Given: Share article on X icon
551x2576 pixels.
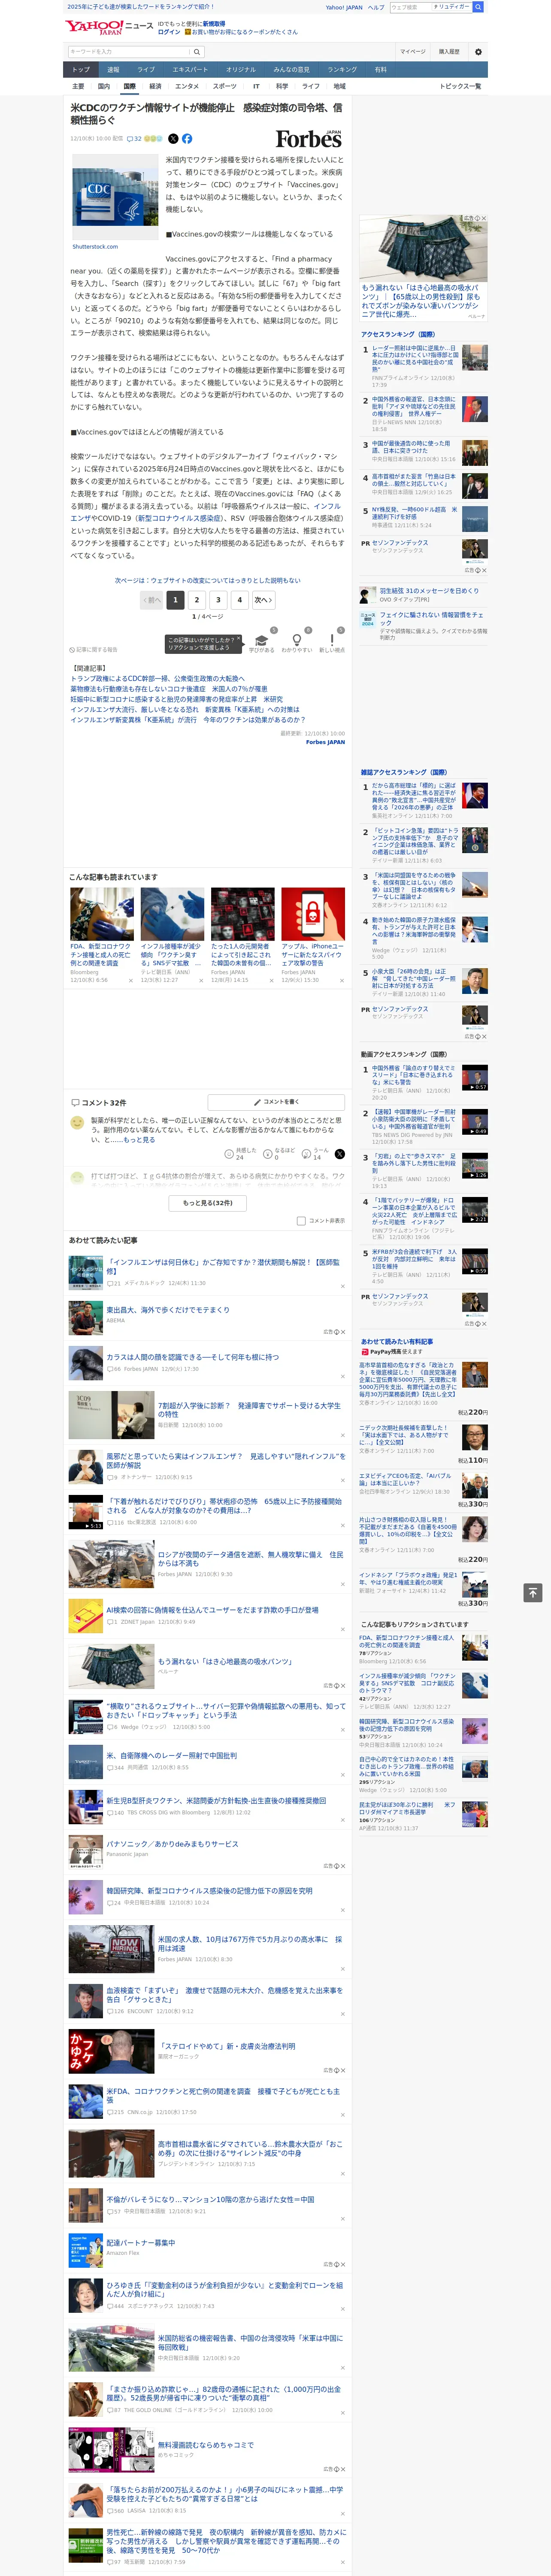Looking at the screenshot, I should 173,139.
